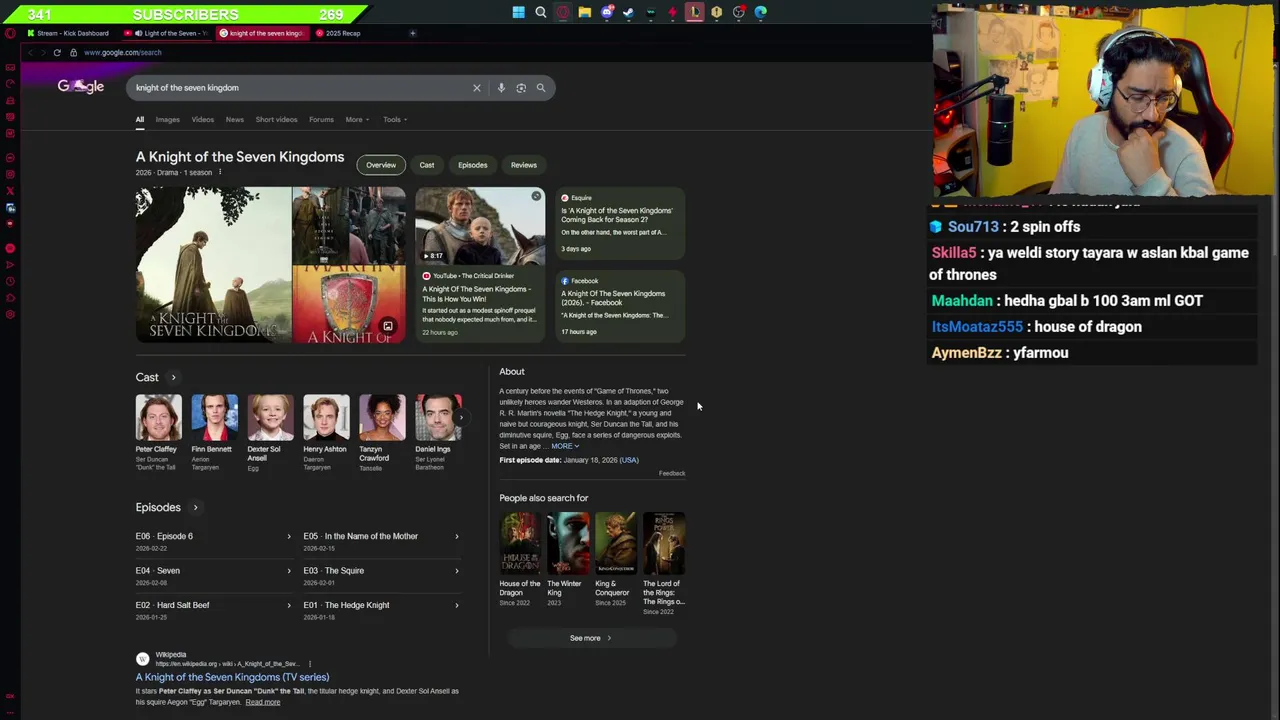Click the Wikipedia favicon in results
Image resolution: width=1280 pixels, height=720 pixels.
(x=143, y=659)
